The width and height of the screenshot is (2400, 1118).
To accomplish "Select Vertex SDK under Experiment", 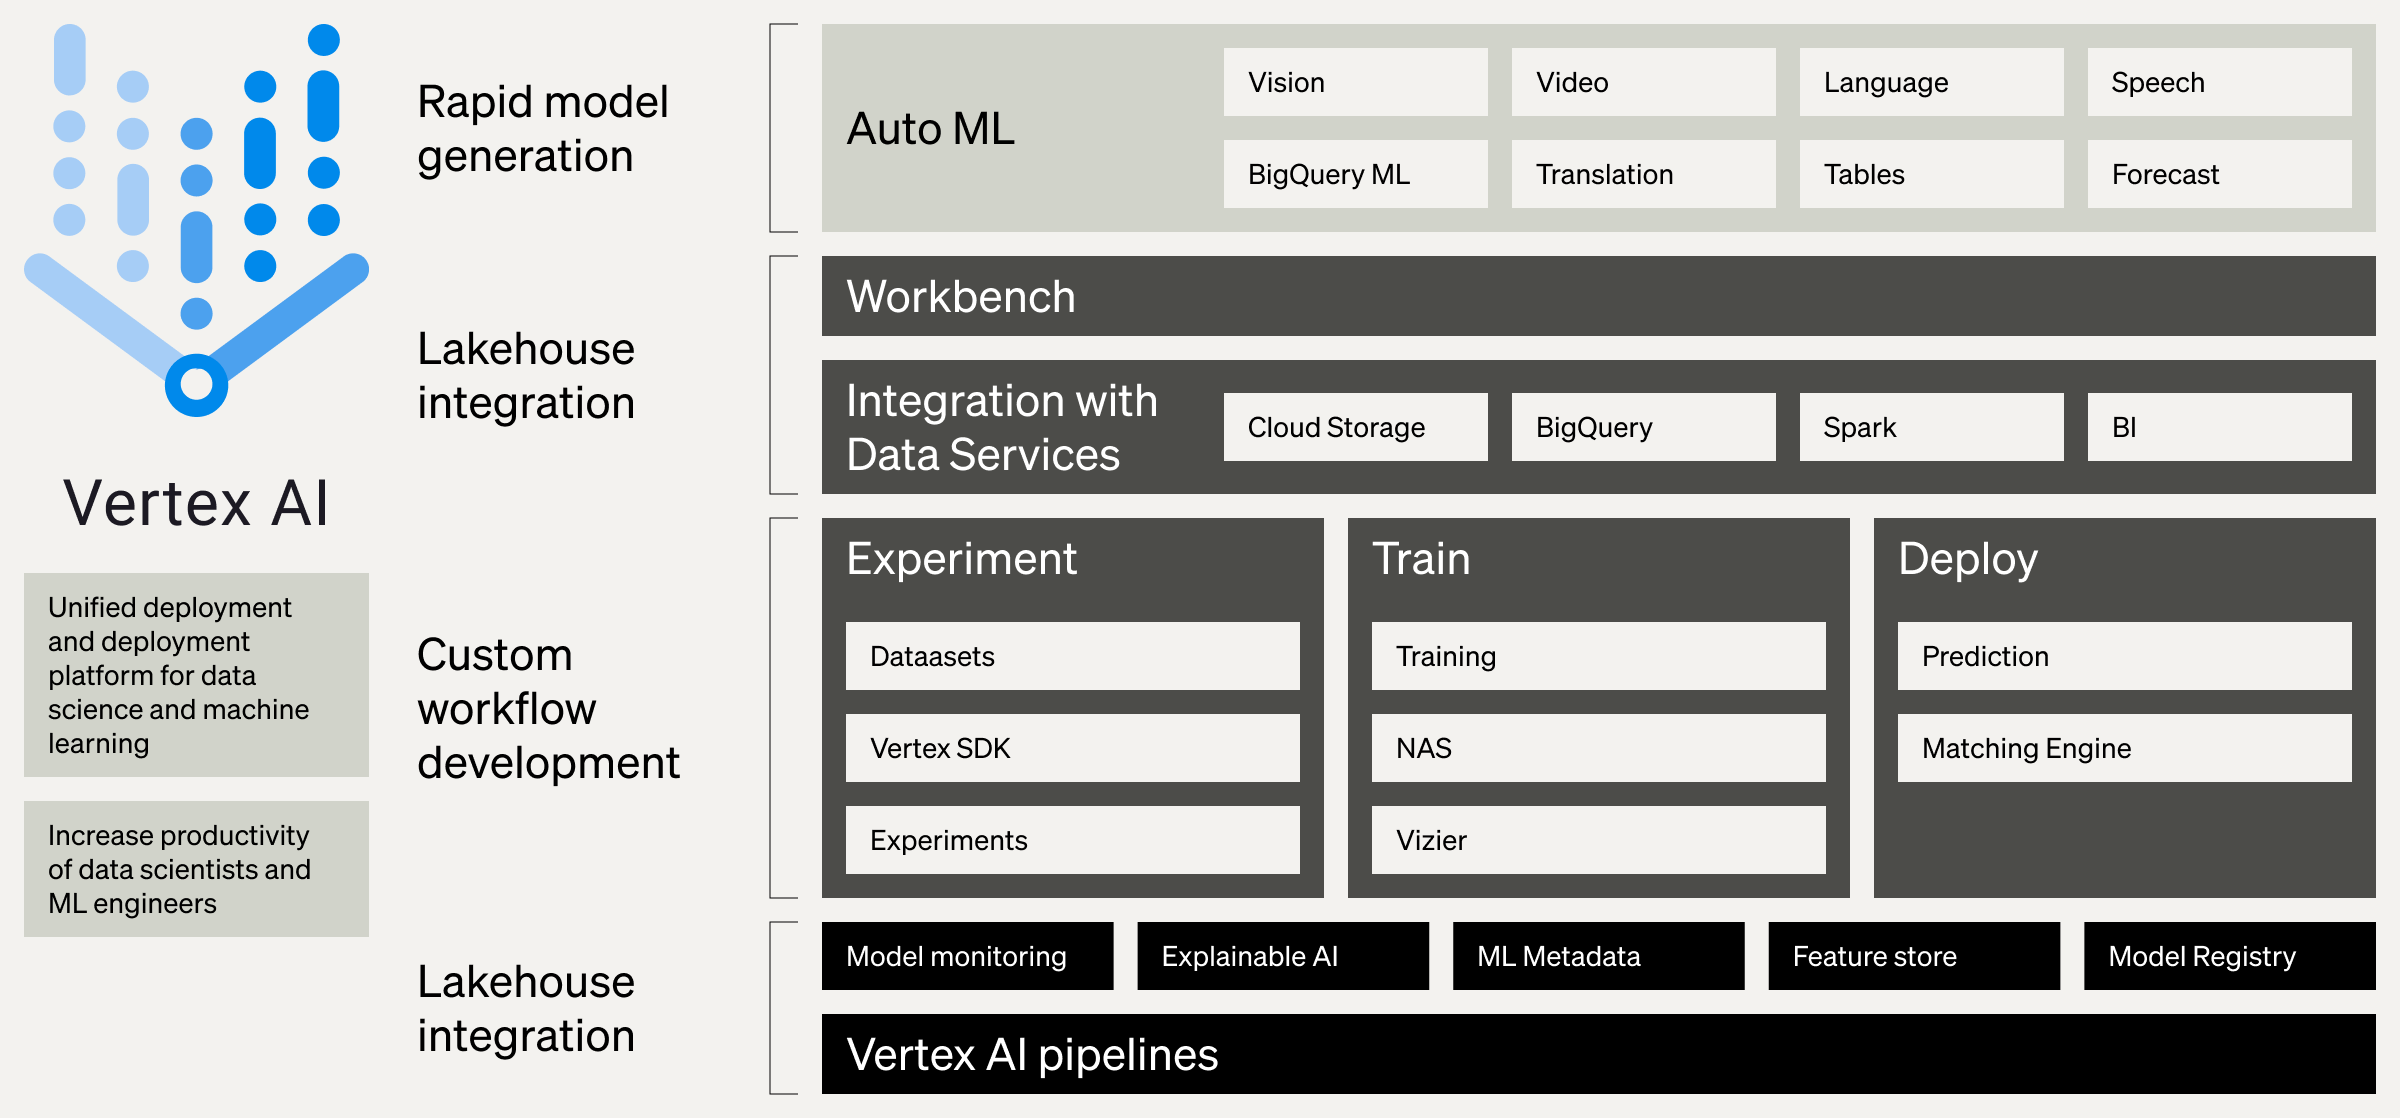I will 1072,748.
